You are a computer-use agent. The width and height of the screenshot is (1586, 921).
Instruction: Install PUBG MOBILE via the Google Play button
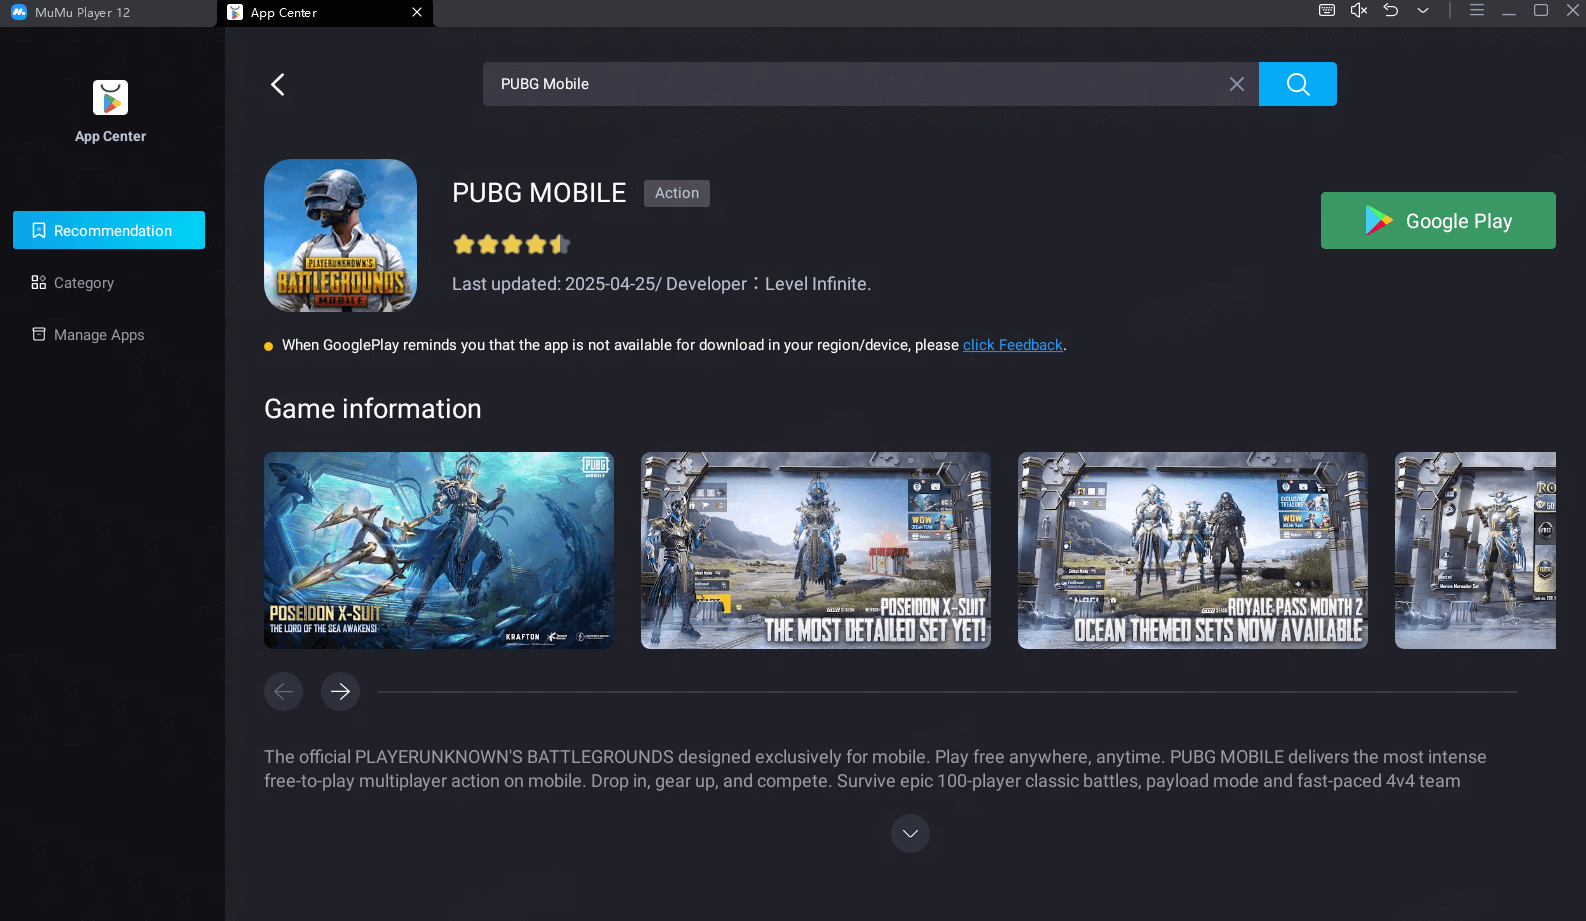tap(1438, 220)
